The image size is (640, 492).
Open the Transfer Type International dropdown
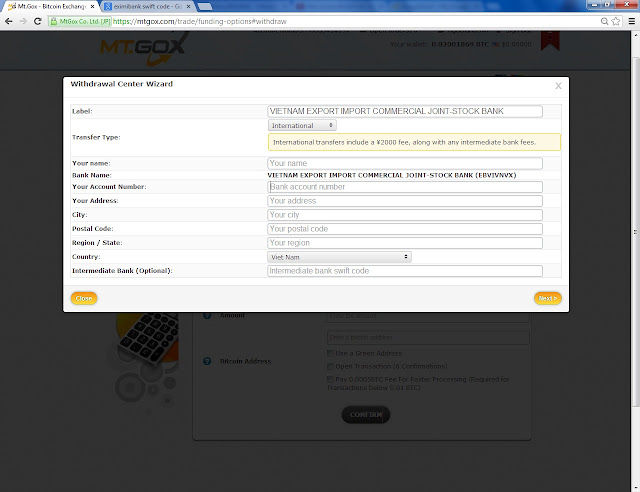302,125
